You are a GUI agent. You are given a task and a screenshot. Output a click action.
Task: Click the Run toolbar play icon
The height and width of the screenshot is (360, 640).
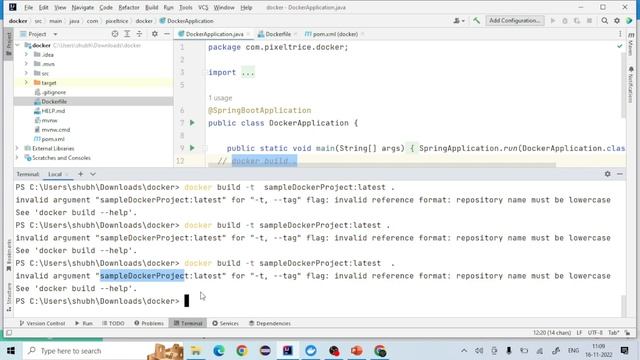click(x=553, y=20)
